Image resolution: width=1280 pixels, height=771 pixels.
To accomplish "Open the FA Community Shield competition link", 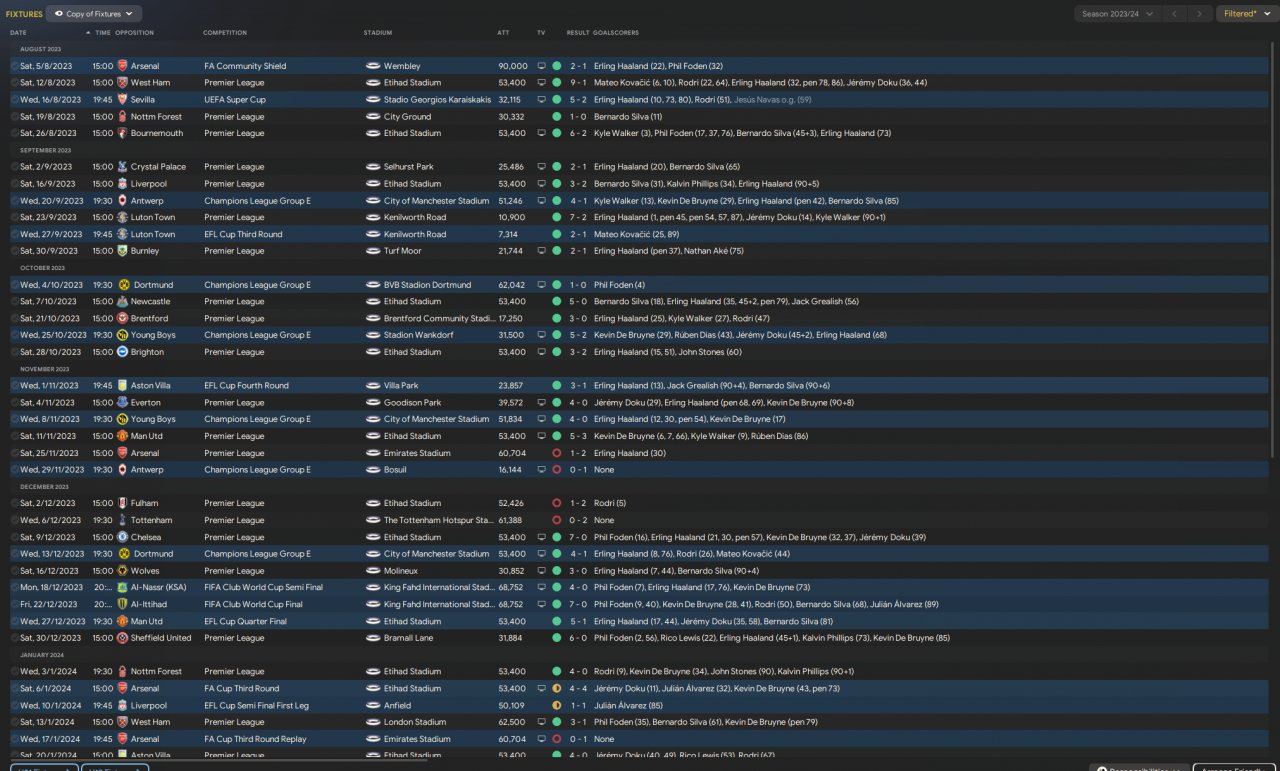I will point(245,66).
